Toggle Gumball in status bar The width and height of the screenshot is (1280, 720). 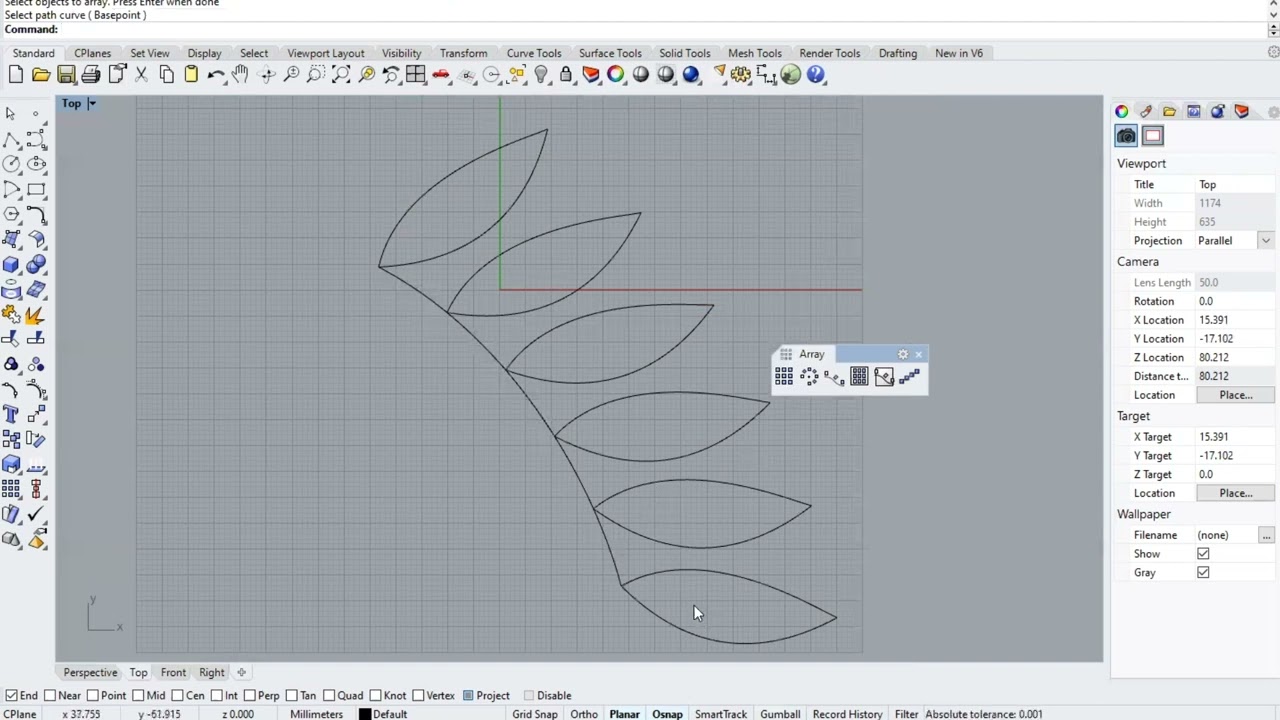click(x=780, y=714)
